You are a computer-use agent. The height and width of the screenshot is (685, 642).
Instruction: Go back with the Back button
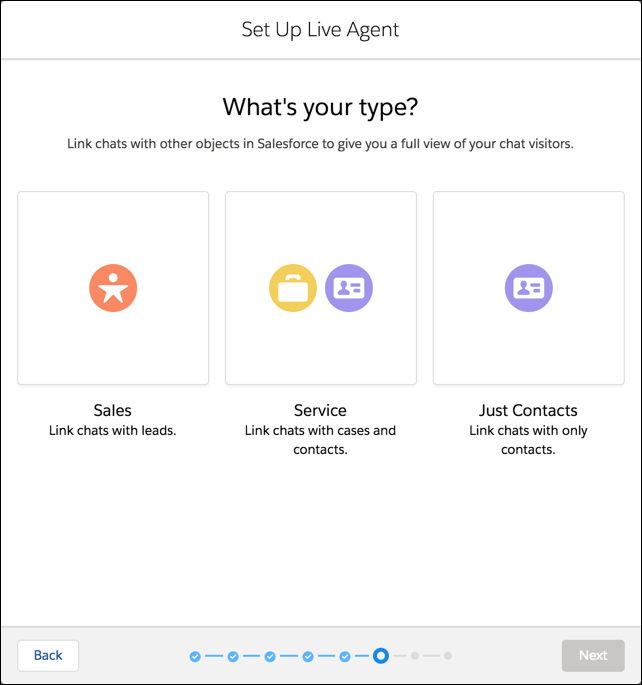click(x=48, y=655)
